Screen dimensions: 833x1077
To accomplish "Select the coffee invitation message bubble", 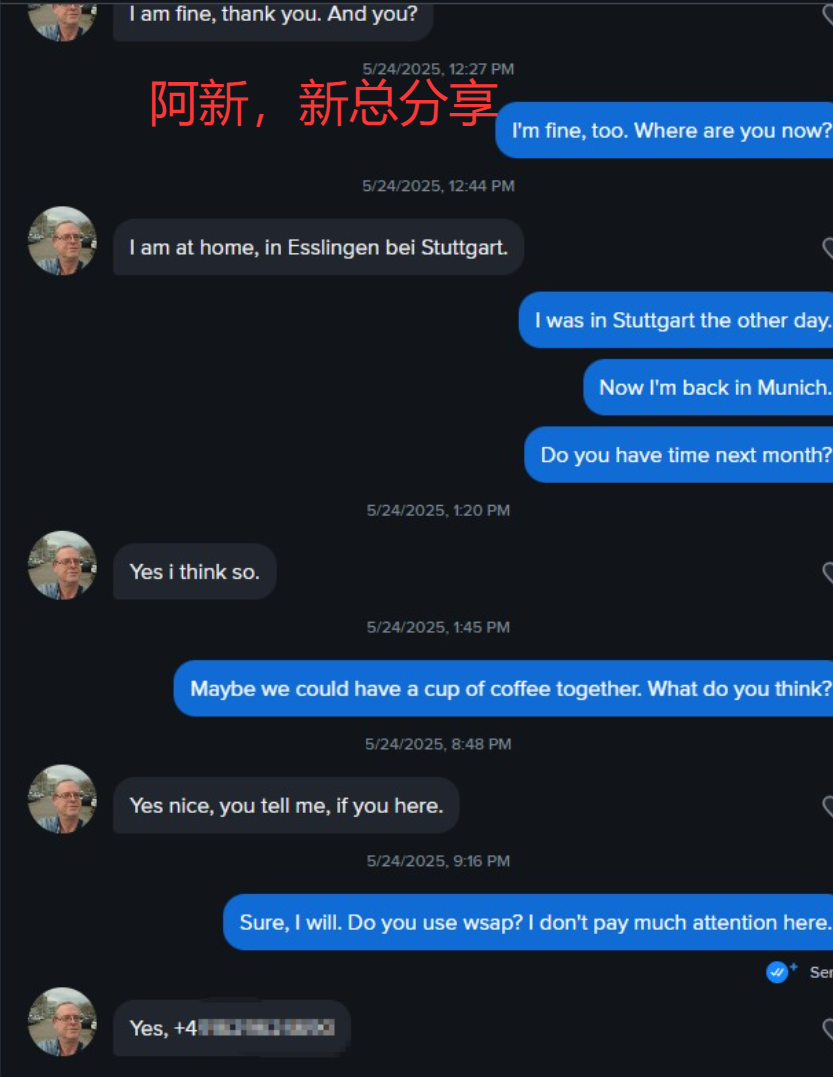I will 506,688.
